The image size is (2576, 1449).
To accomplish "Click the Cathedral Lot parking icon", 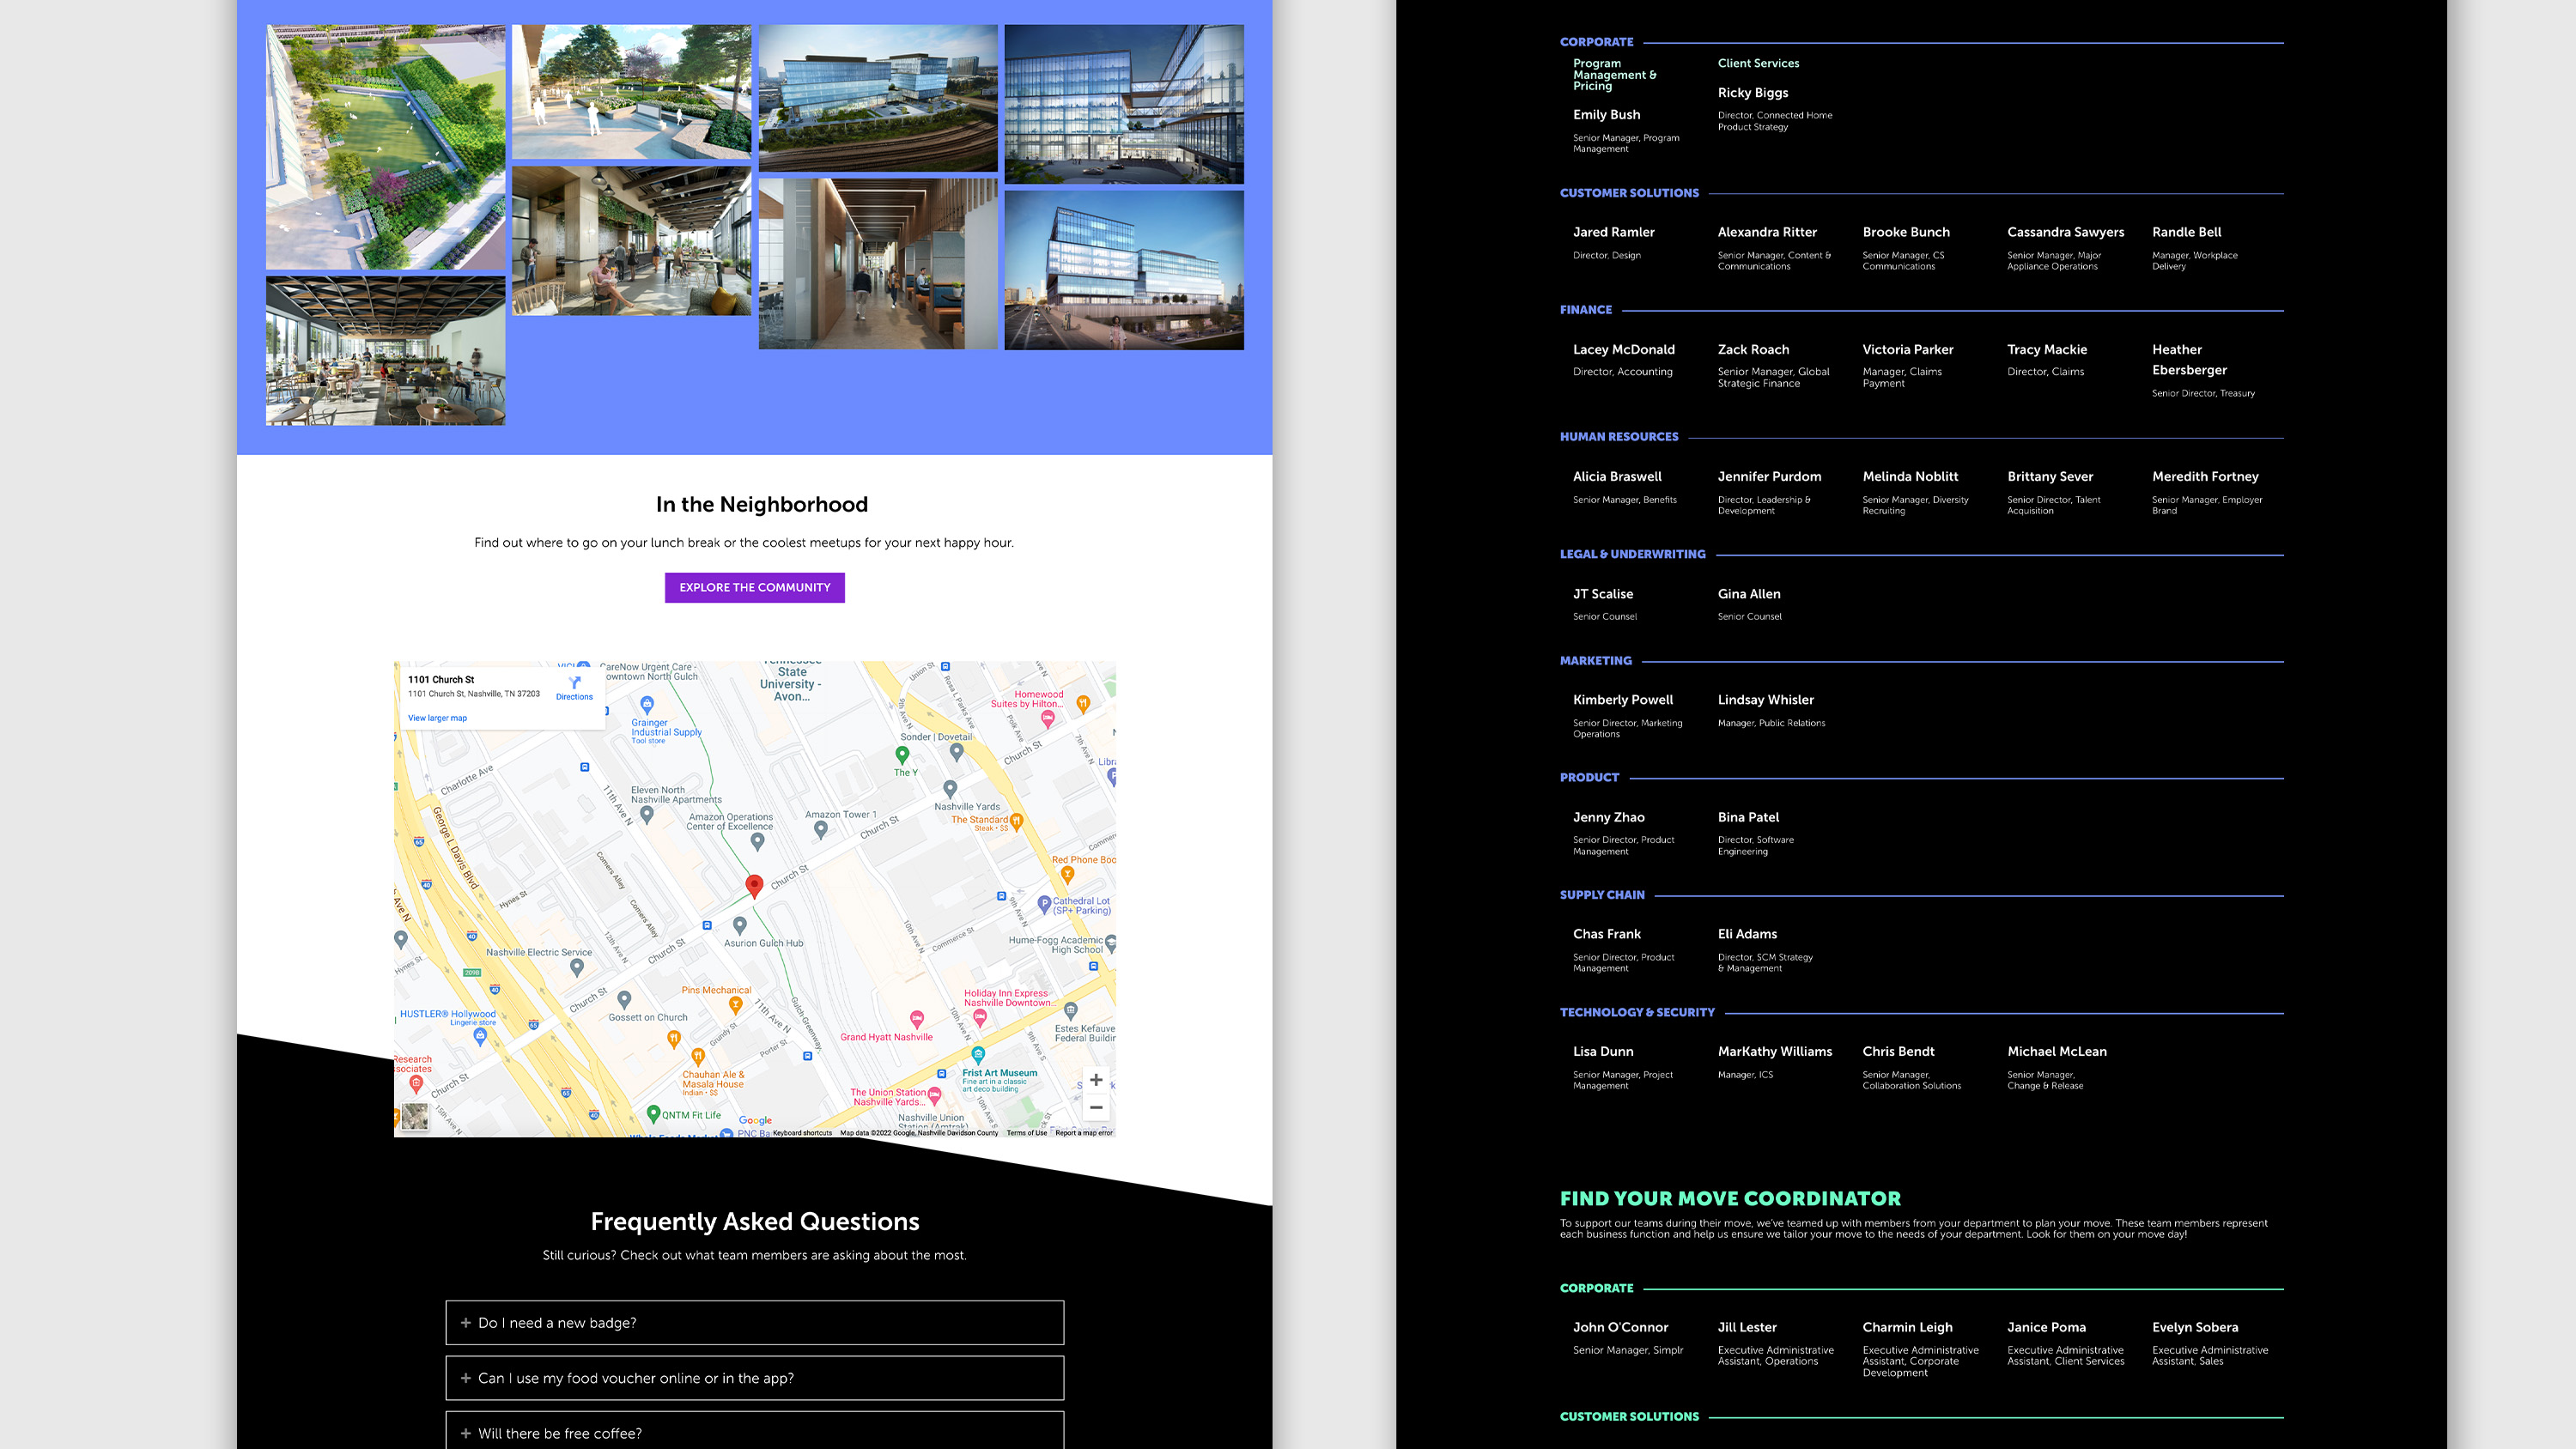I will [x=1044, y=903].
